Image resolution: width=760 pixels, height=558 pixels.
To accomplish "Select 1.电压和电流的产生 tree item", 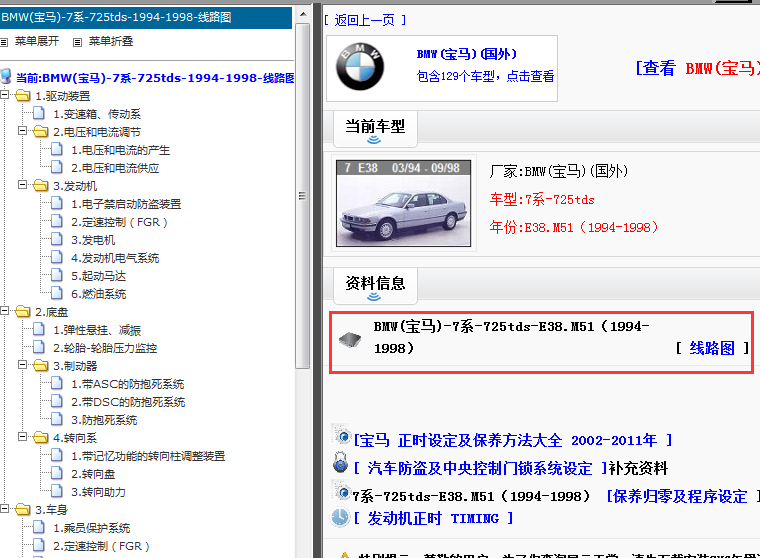I will pos(121,150).
